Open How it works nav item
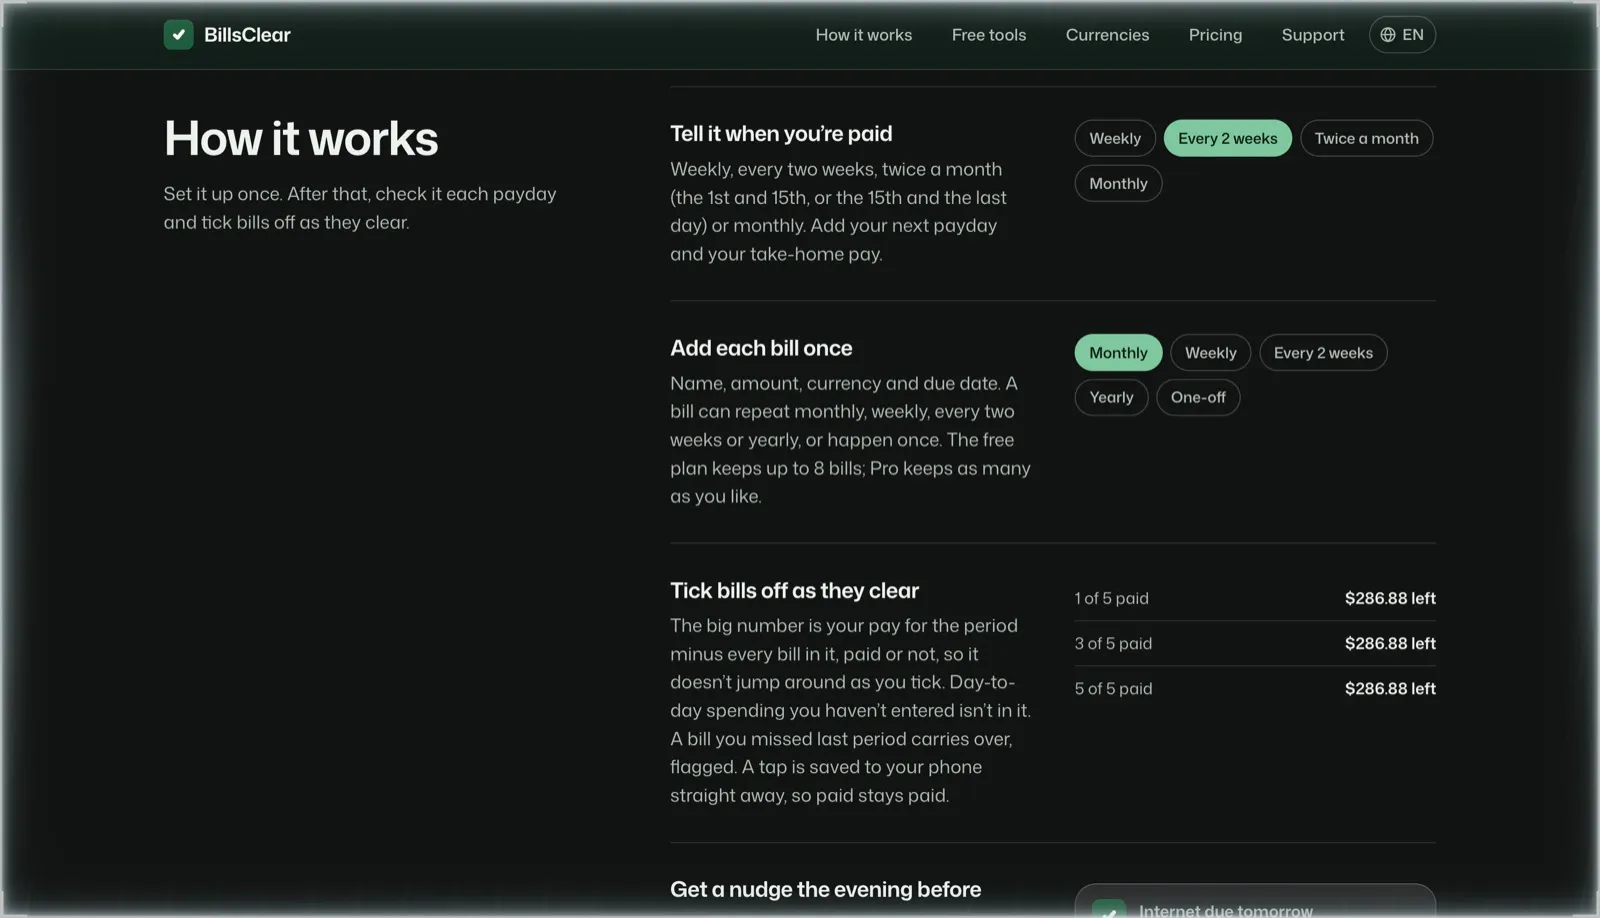 pyautogui.click(x=864, y=35)
